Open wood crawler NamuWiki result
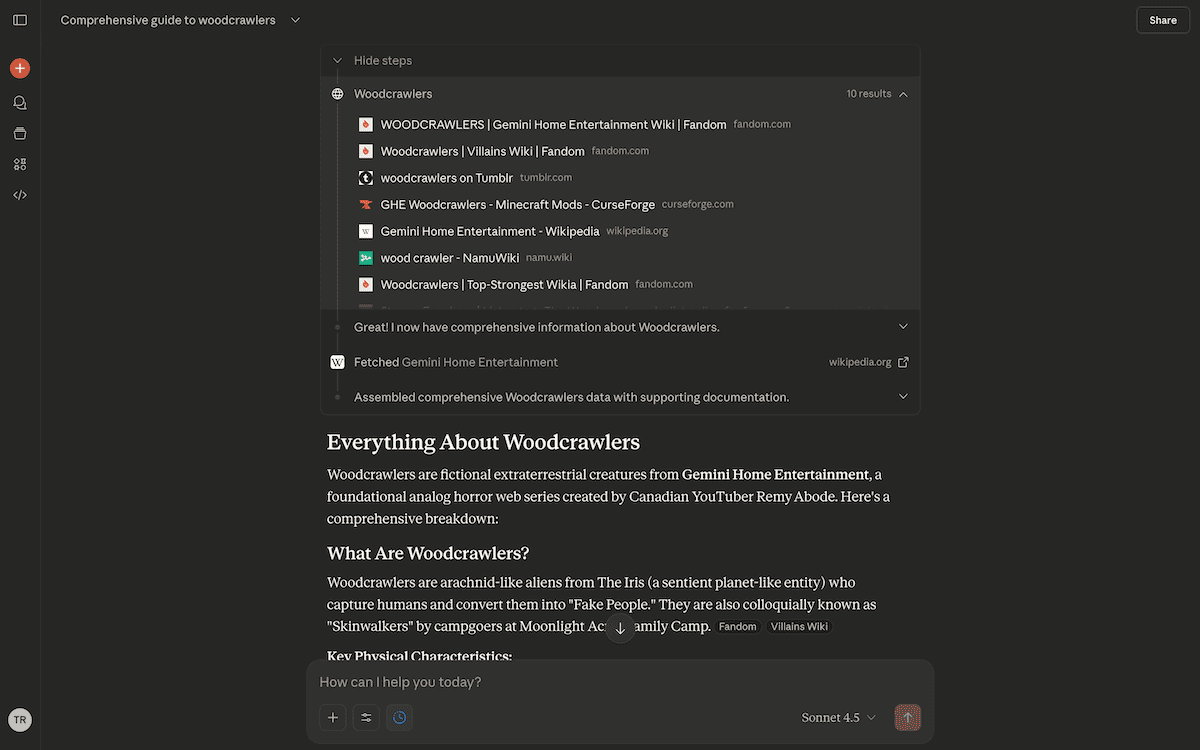The image size is (1200, 750). (450, 258)
